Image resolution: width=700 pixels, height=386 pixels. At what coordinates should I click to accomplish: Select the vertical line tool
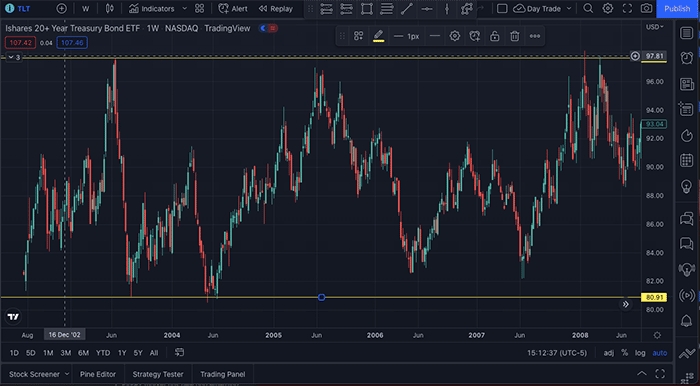click(x=447, y=8)
